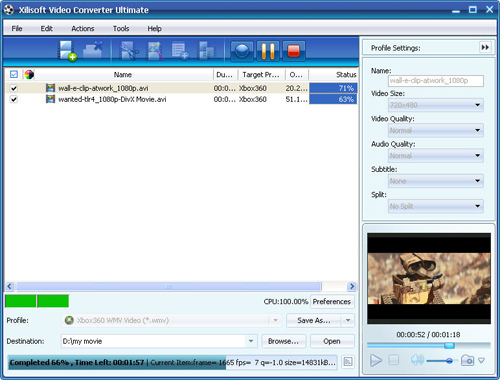Click the Completed 66% status bar
This screenshot has width=500, height=380.
(x=172, y=362)
